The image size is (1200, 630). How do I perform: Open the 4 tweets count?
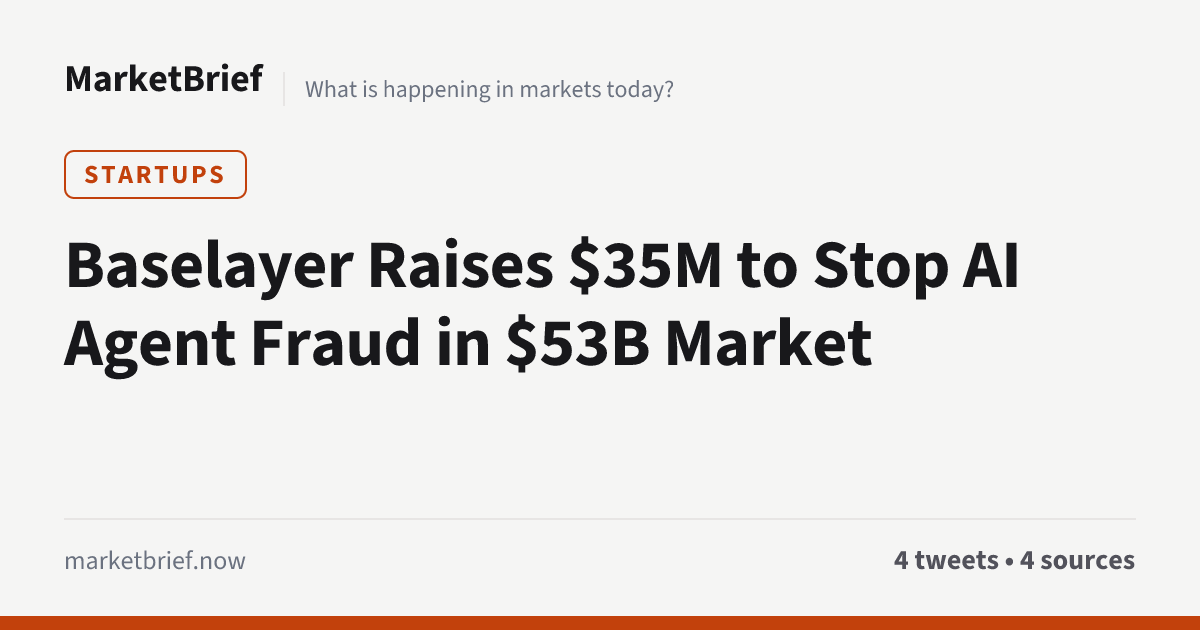[x=946, y=561]
